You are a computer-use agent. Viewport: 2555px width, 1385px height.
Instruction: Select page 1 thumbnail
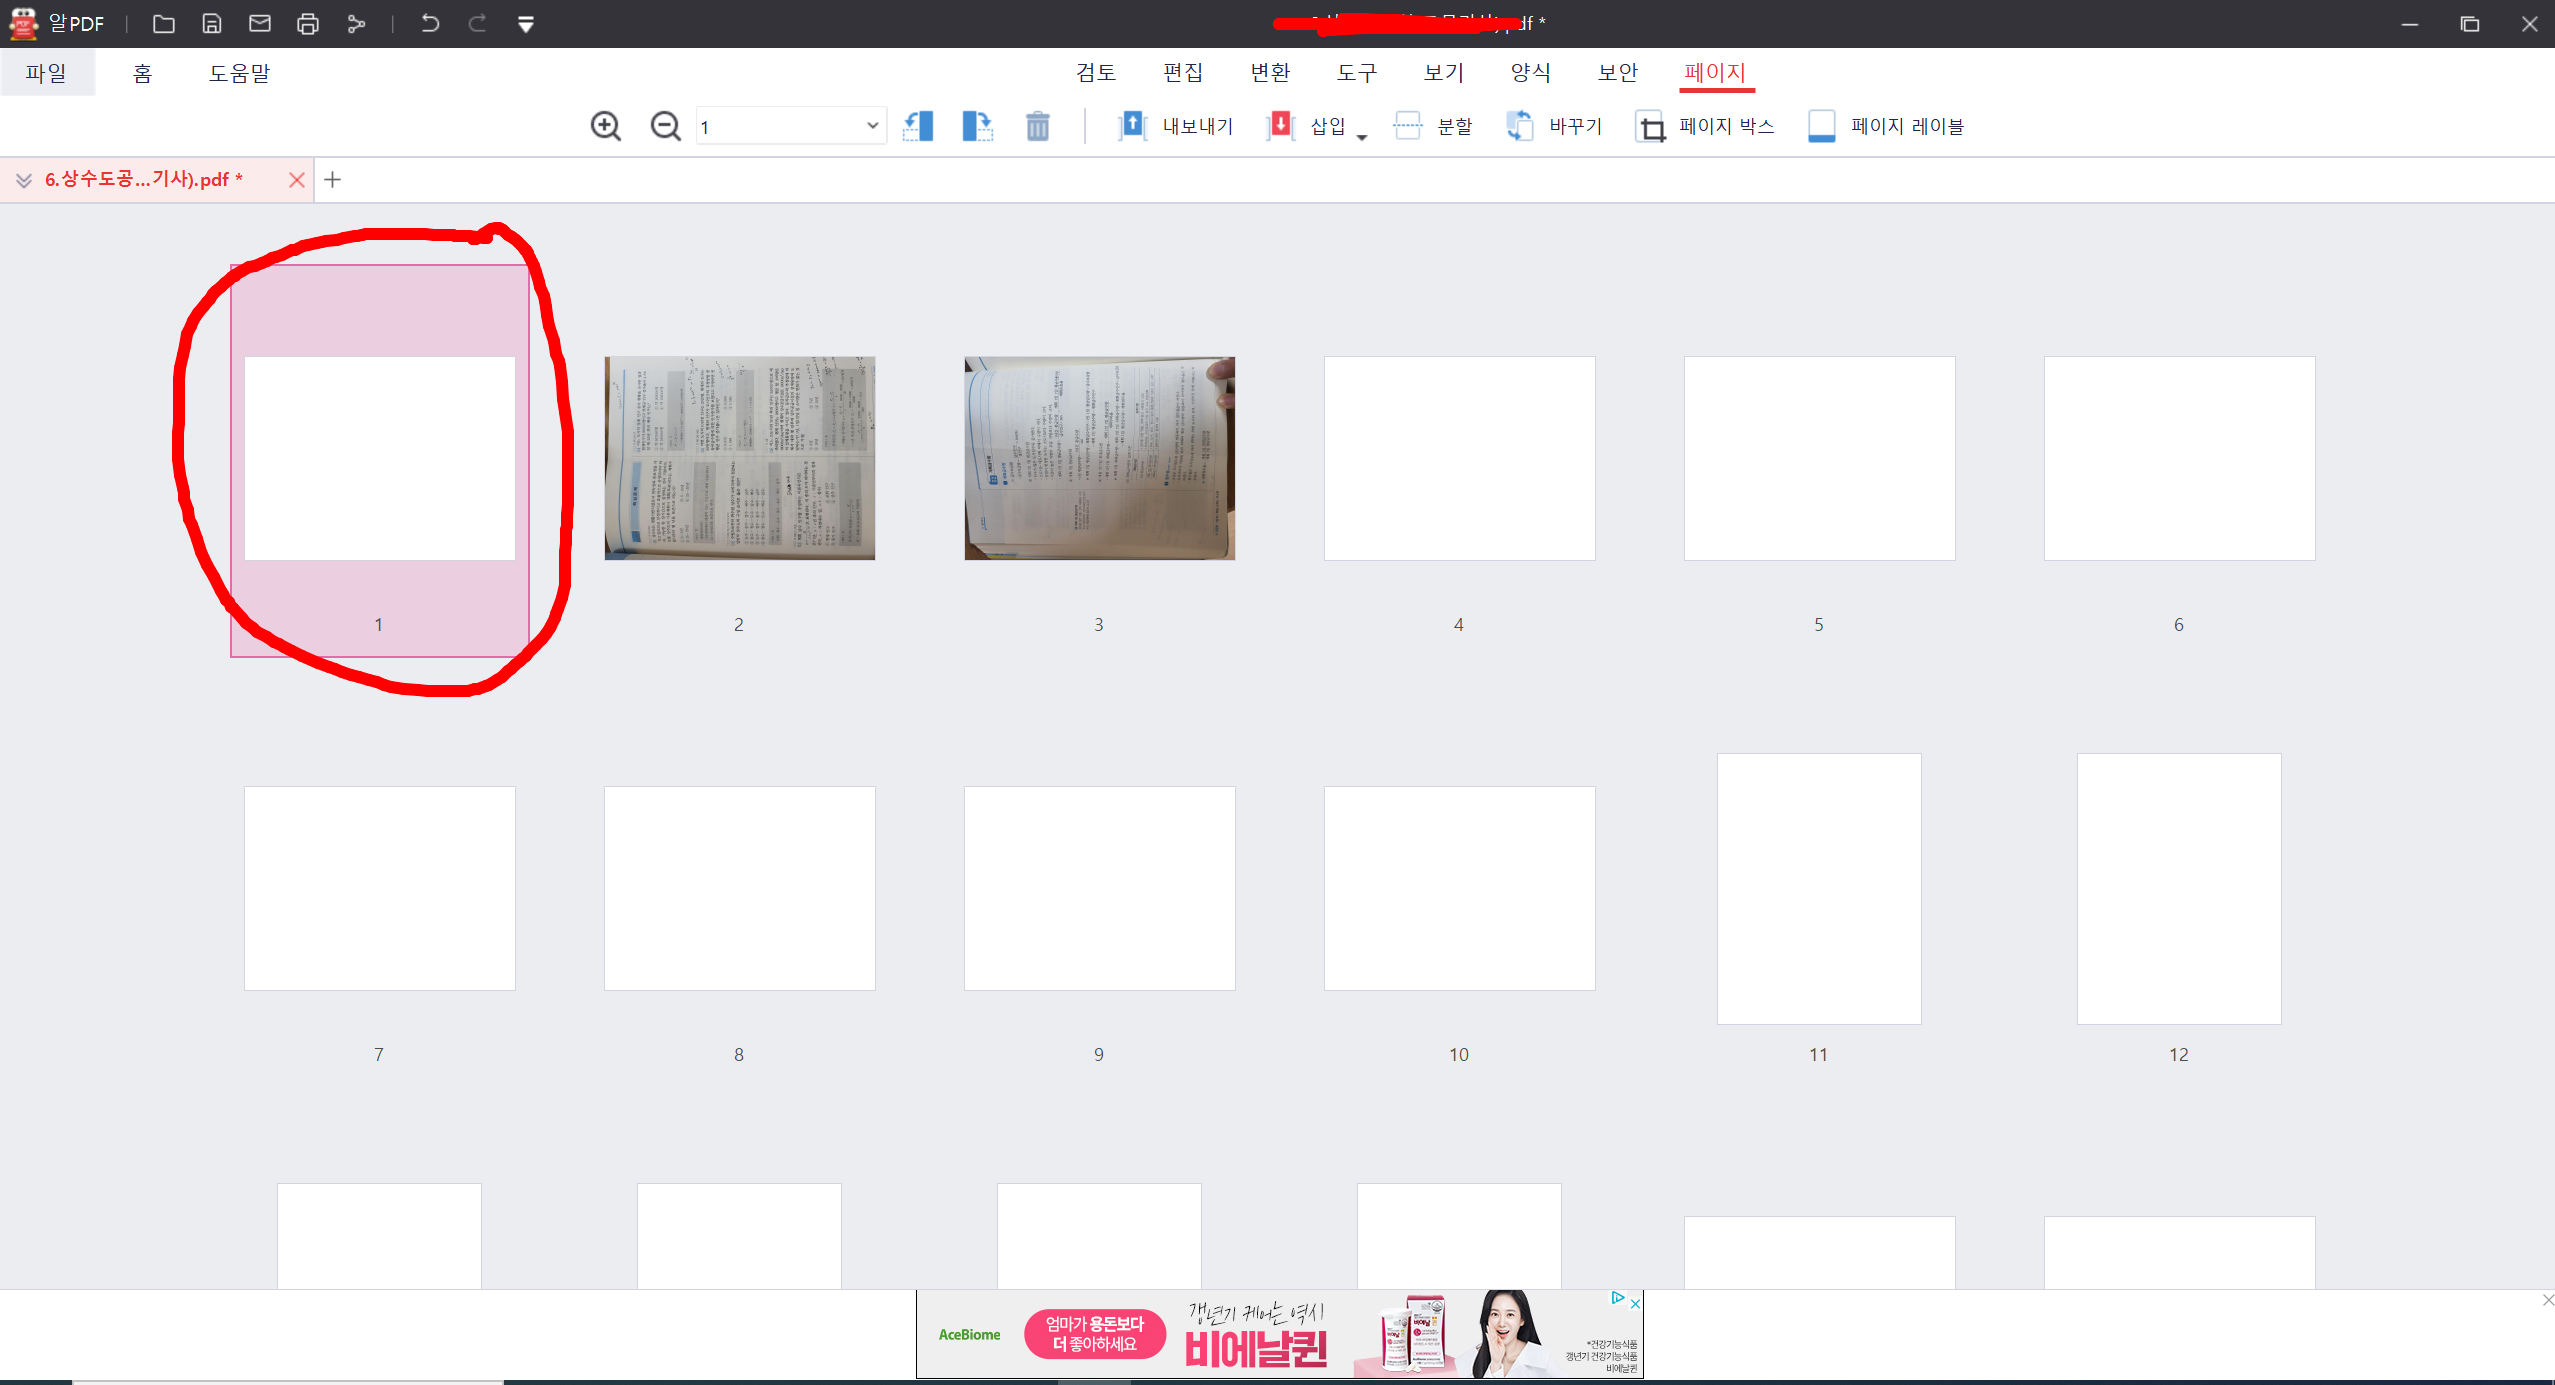(x=380, y=458)
